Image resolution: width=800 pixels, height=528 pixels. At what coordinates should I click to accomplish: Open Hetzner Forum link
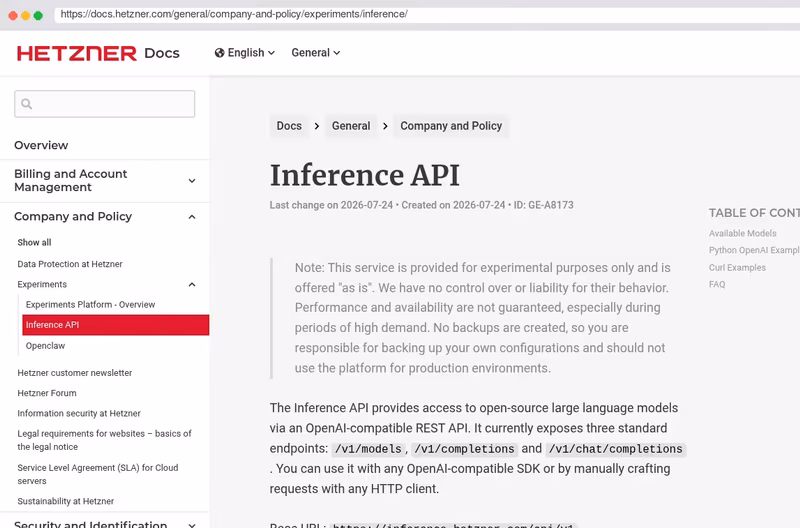click(x=47, y=393)
